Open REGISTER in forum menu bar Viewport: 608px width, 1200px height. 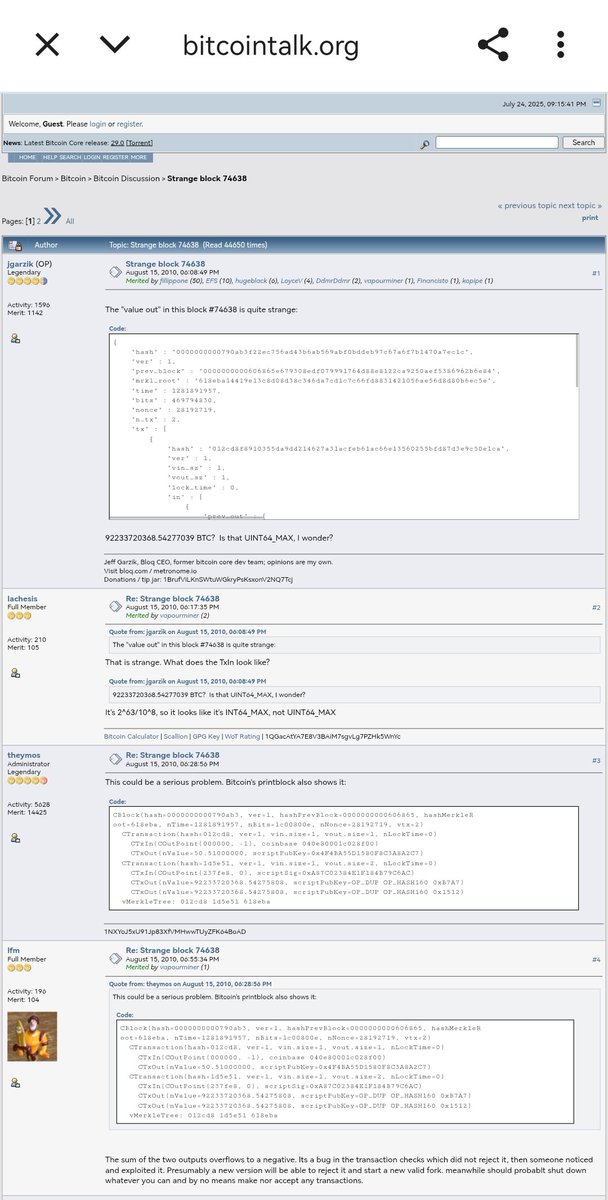[115, 157]
